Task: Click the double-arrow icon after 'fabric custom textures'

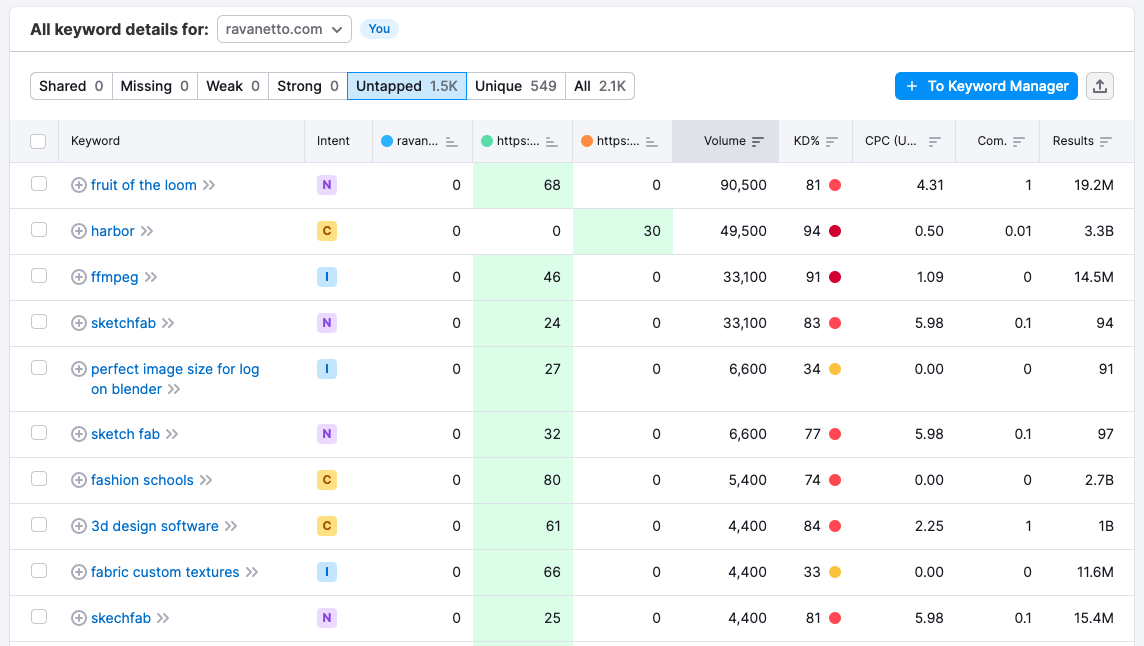Action: tap(252, 572)
